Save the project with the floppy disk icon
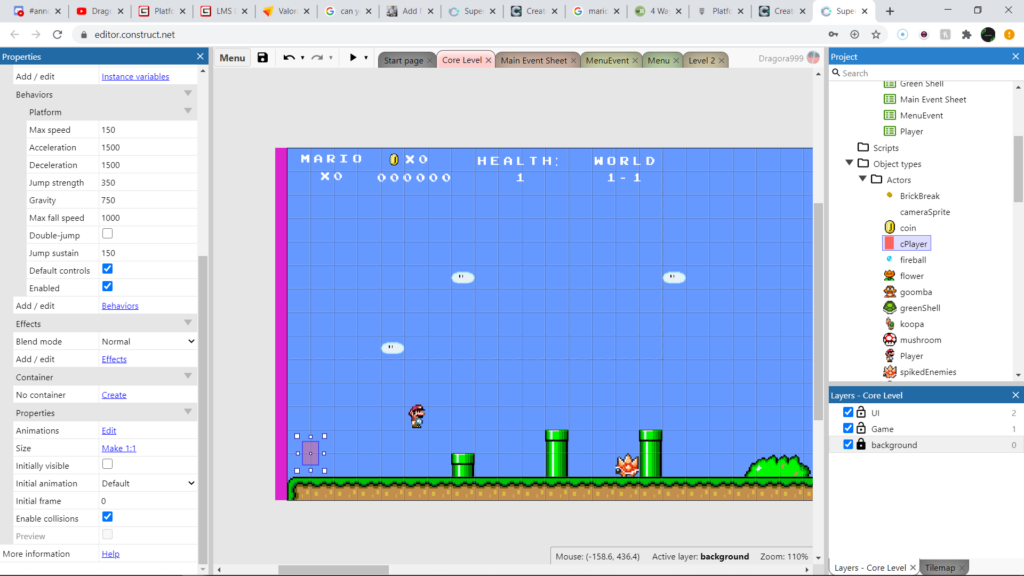The height and width of the screenshot is (576, 1024). click(263, 57)
